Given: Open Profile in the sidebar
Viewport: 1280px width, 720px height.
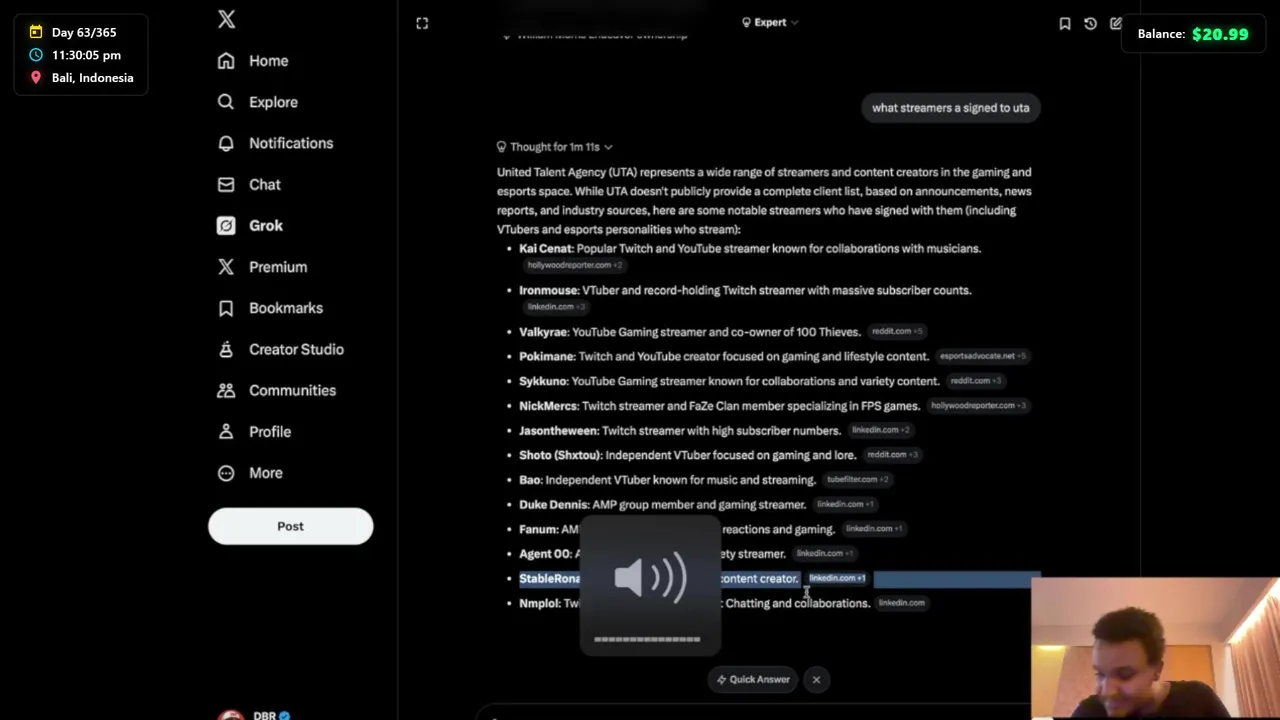Looking at the screenshot, I should [x=254, y=431].
